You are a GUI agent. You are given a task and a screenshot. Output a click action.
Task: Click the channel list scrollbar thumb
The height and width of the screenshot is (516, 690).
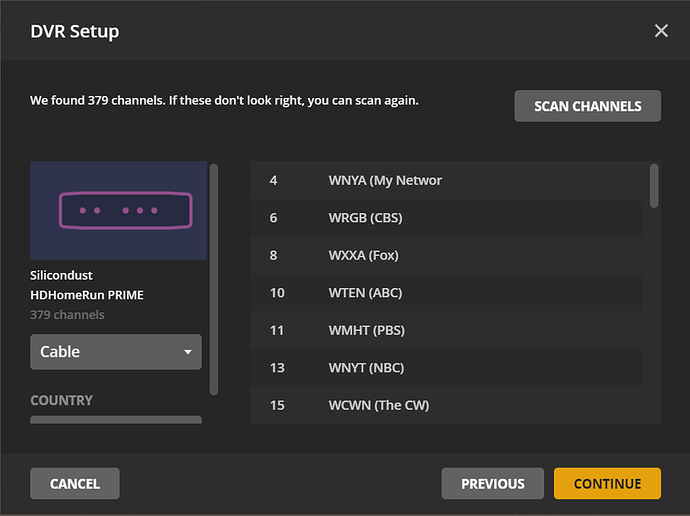coord(654,186)
